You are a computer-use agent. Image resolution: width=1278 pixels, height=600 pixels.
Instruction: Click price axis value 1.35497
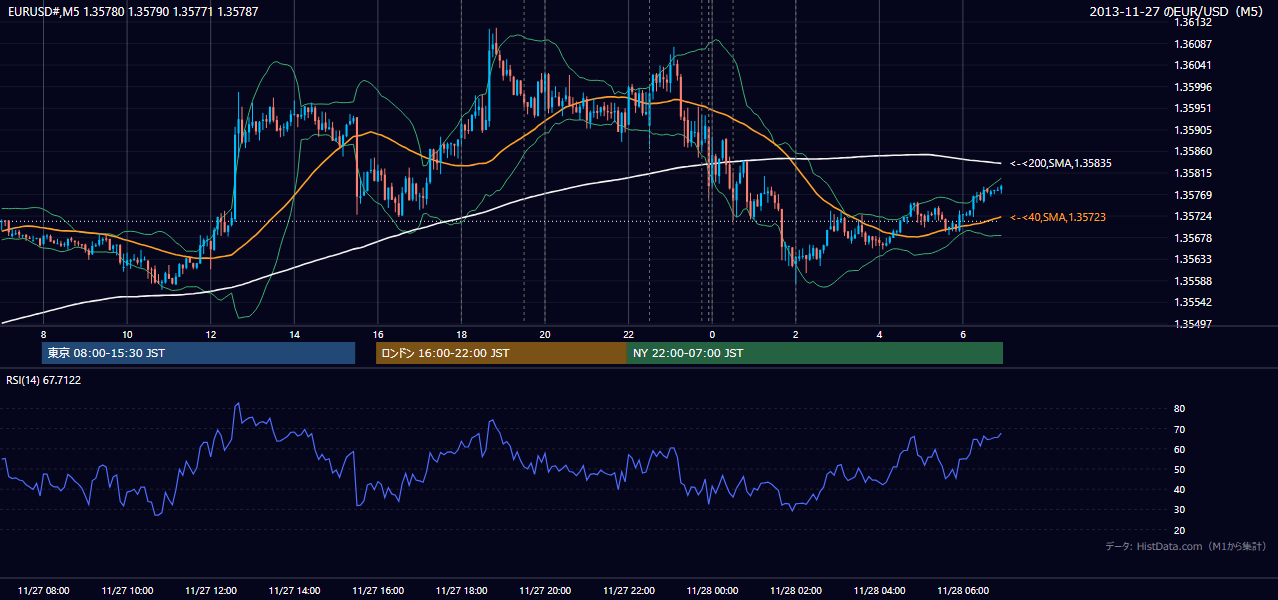(x=1193, y=324)
